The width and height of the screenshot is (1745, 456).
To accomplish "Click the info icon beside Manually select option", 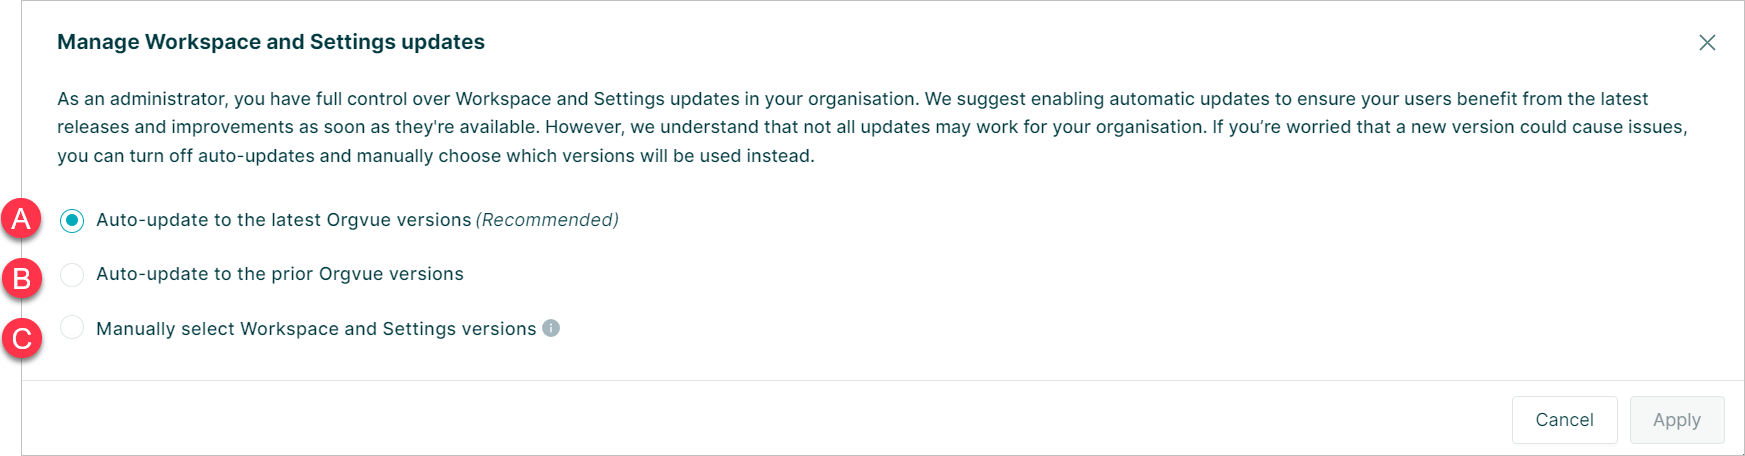I will point(551,328).
